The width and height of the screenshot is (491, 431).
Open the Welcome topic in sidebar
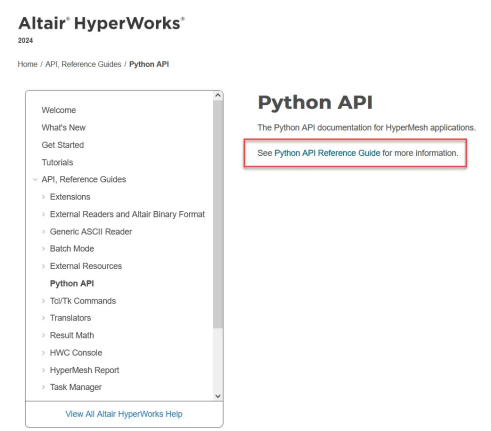coord(59,110)
